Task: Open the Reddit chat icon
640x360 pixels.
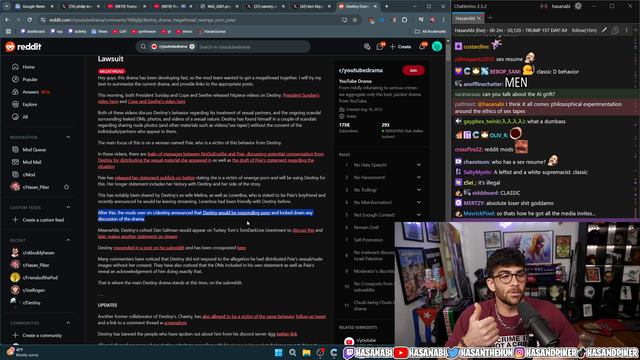Action: [x=380, y=47]
